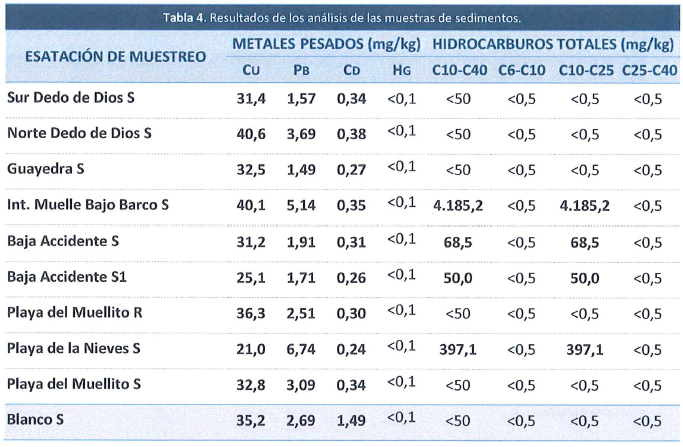This screenshot has width=683, height=447.
Task: Select the Hg column header
Action: [x=402, y=70]
